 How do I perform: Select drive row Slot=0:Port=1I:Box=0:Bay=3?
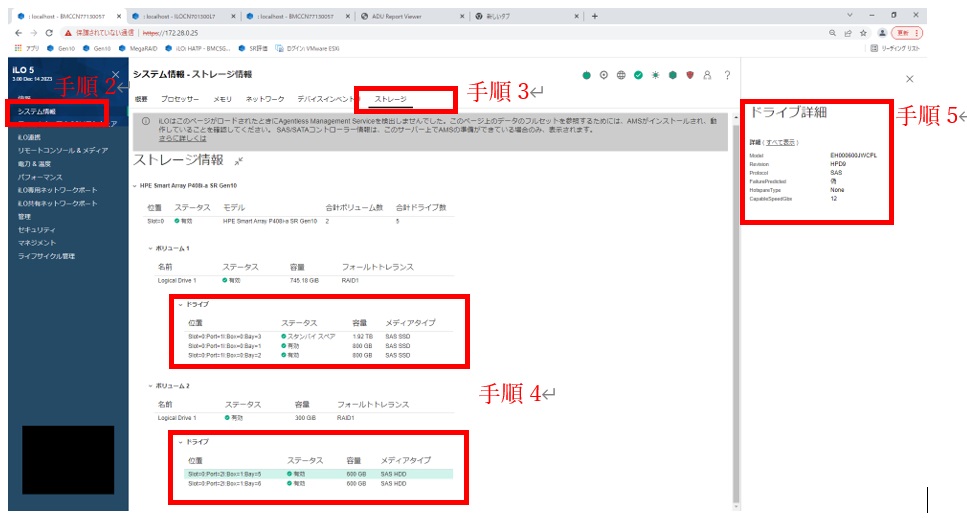tap(319, 337)
